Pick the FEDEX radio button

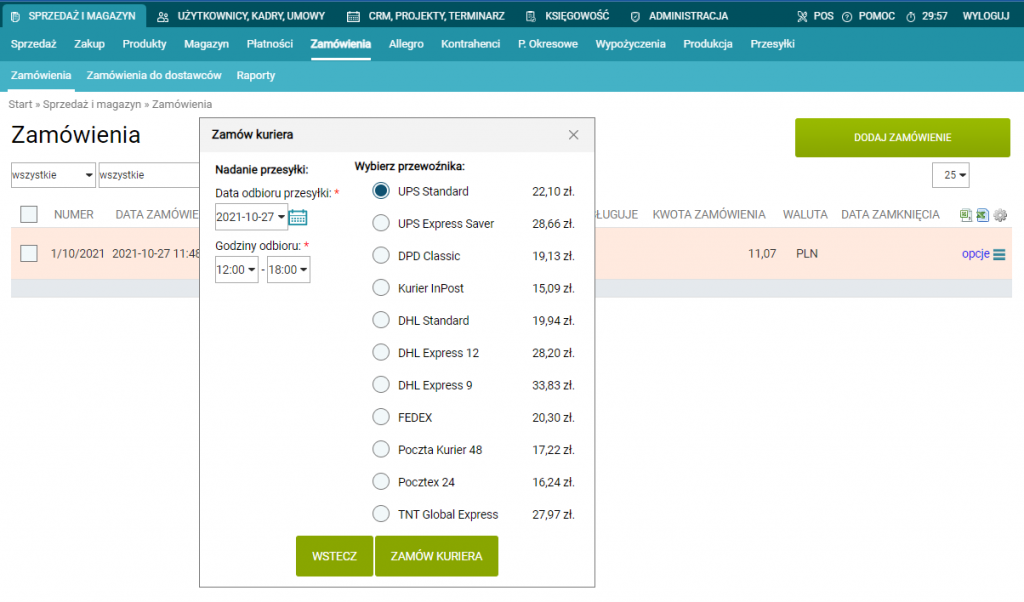(x=380, y=417)
